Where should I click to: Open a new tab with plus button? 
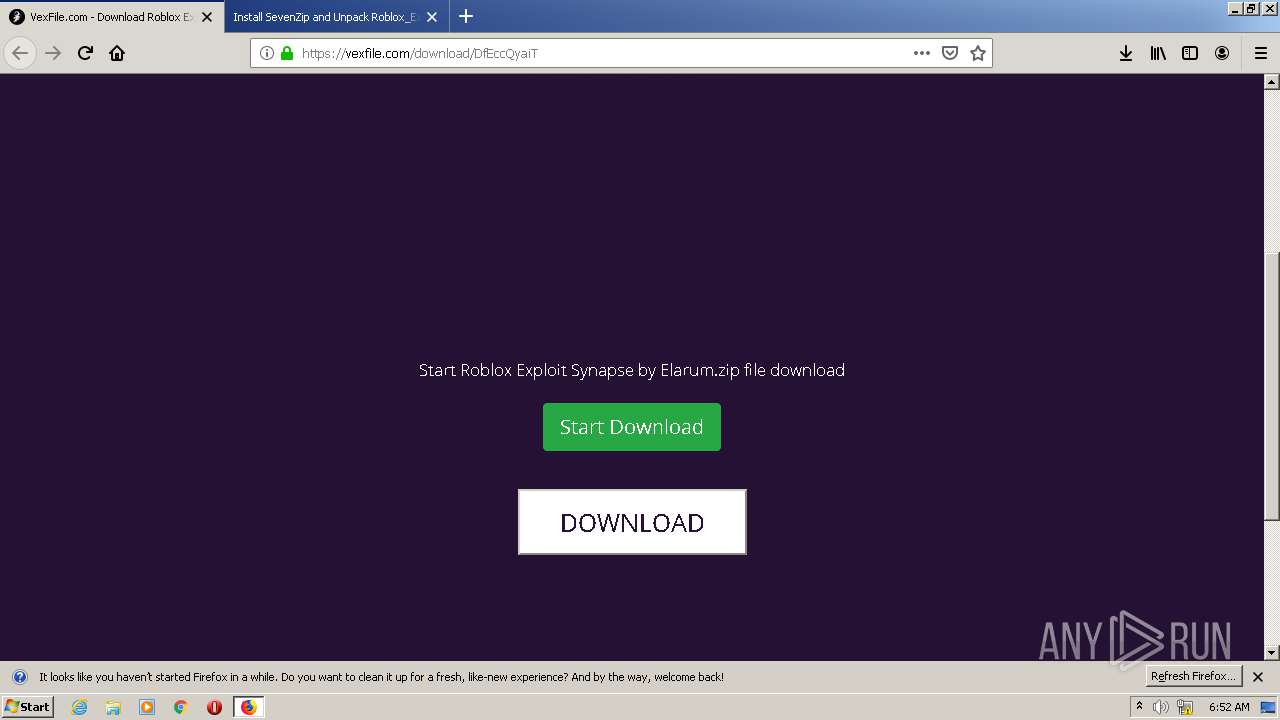click(466, 16)
